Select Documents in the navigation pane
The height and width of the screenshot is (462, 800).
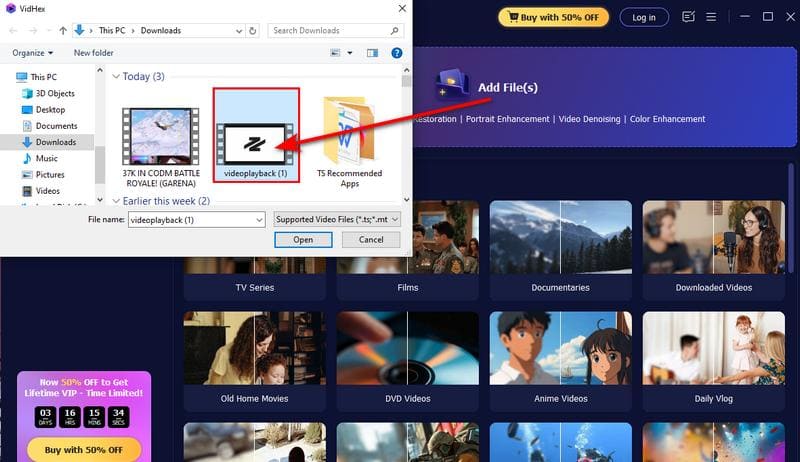[x=56, y=126]
